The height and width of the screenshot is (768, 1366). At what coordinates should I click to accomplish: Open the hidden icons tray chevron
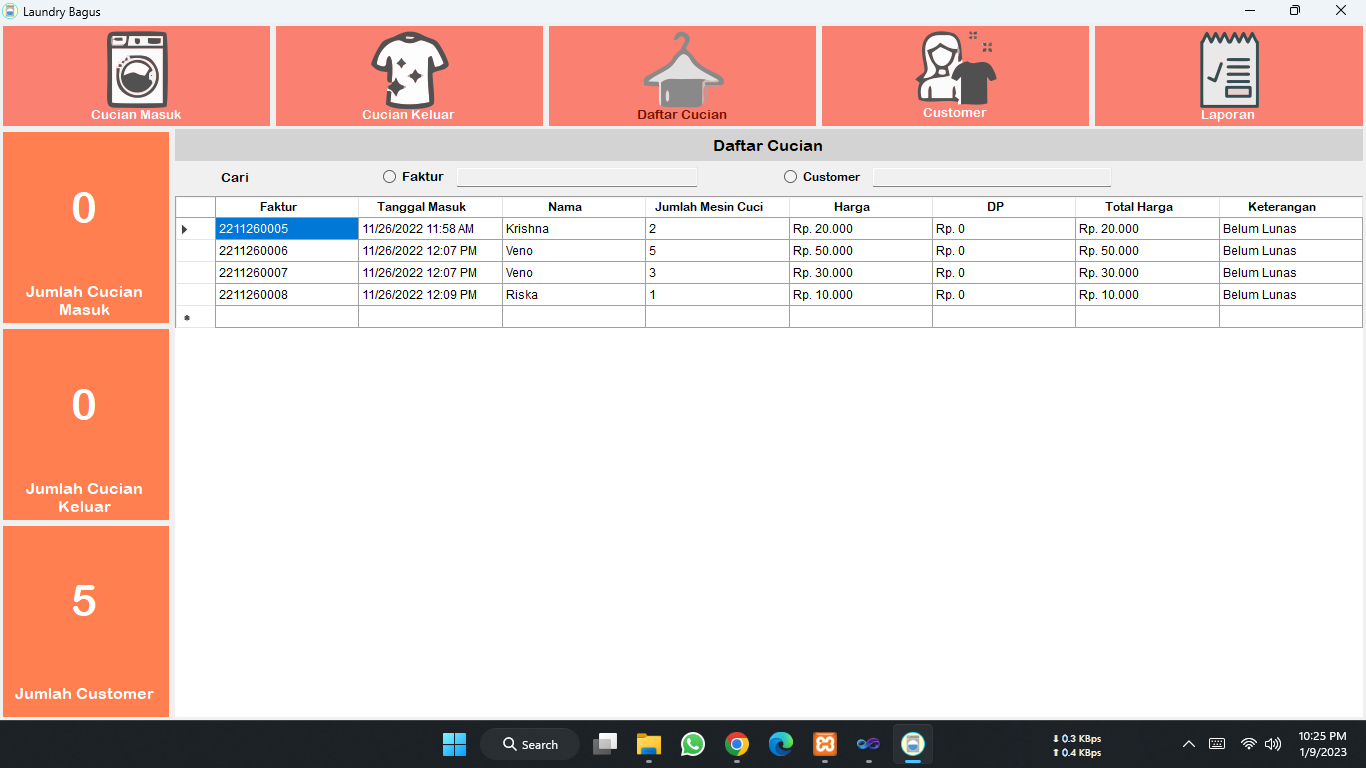[x=1189, y=744]
